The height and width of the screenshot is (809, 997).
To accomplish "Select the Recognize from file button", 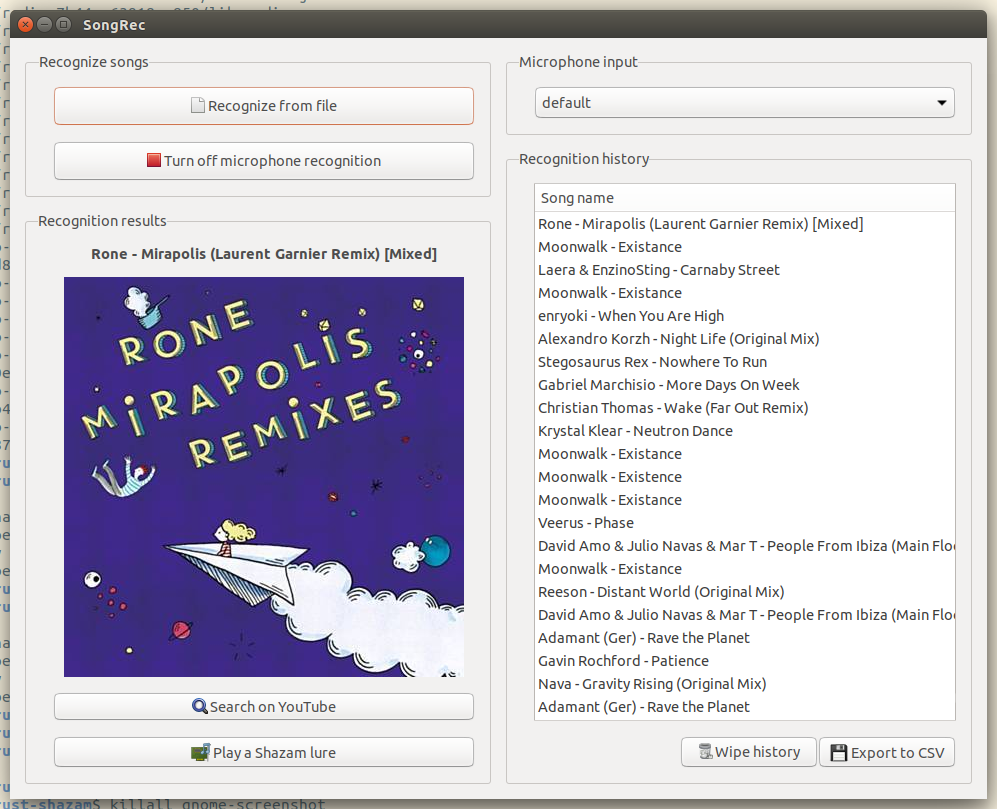I will coord(263,105).
